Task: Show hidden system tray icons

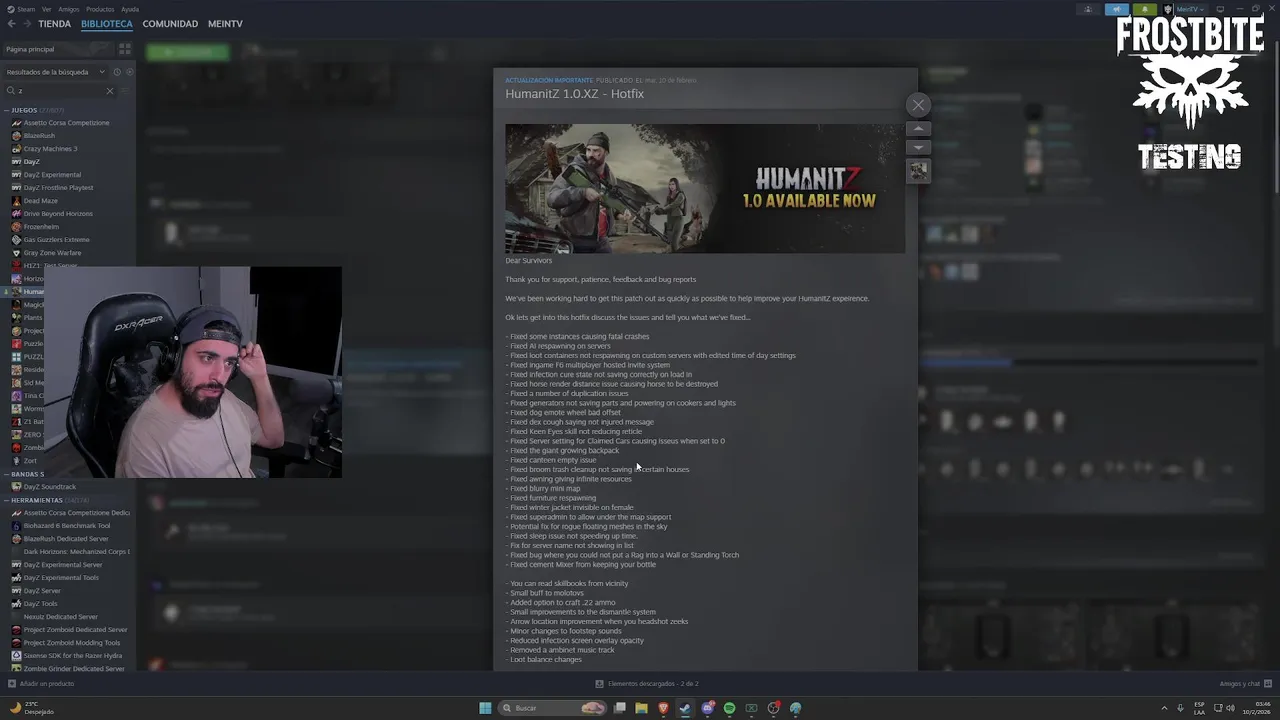Action: click(1164, 708)
